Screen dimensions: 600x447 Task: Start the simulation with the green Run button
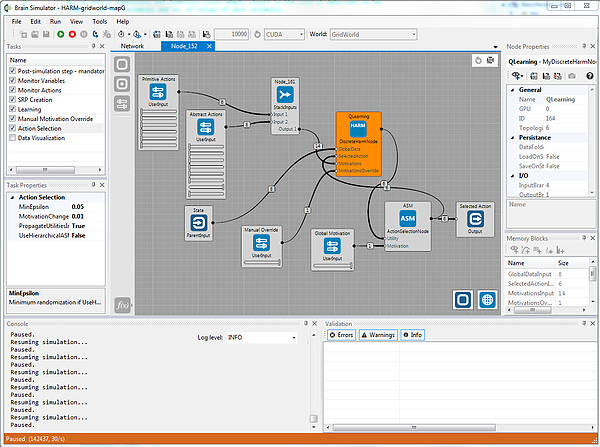point(59,34)
